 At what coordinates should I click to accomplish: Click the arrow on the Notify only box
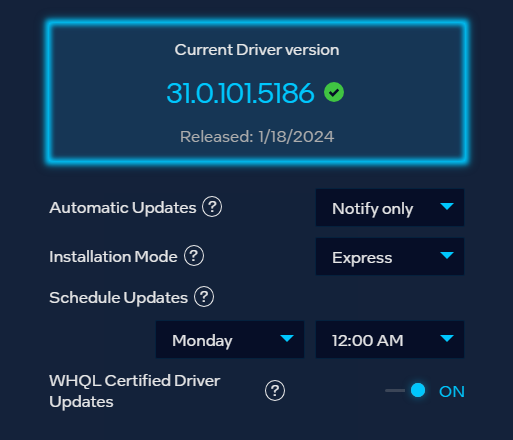(447, 207)
